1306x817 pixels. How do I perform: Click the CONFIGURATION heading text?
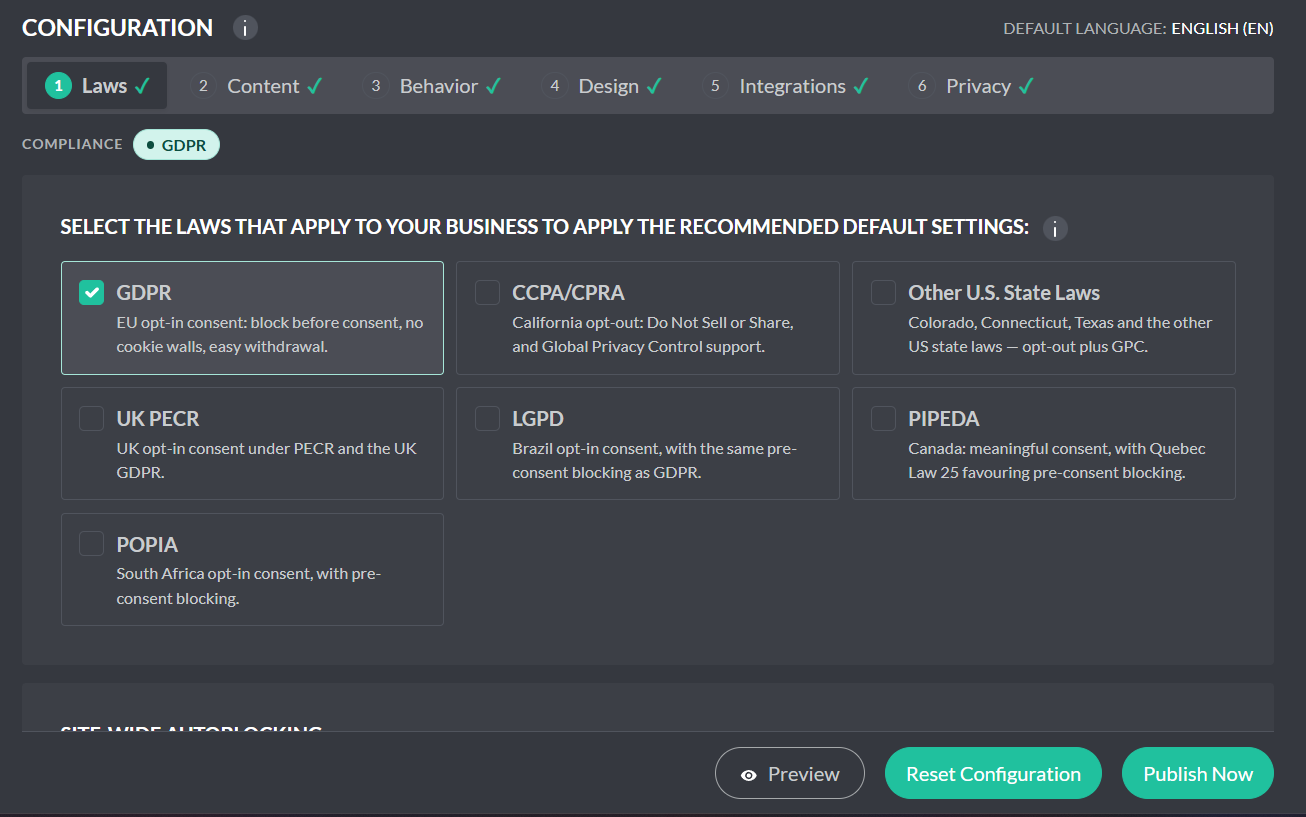coord(117,28)
